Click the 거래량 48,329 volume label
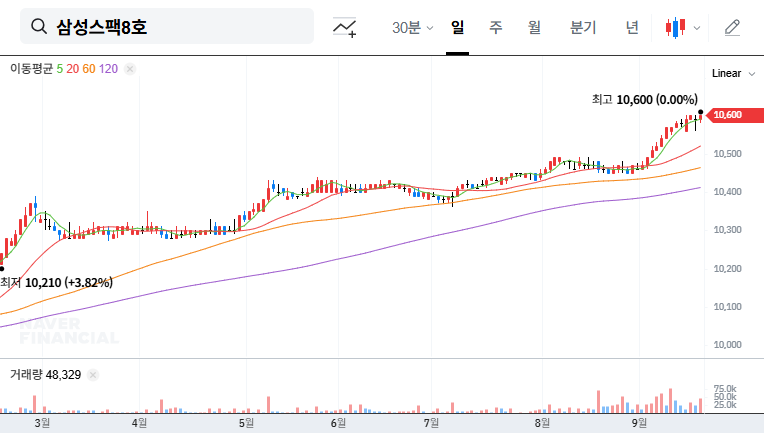Viewport: 764px width, 433px height. [x=45, y=375]
